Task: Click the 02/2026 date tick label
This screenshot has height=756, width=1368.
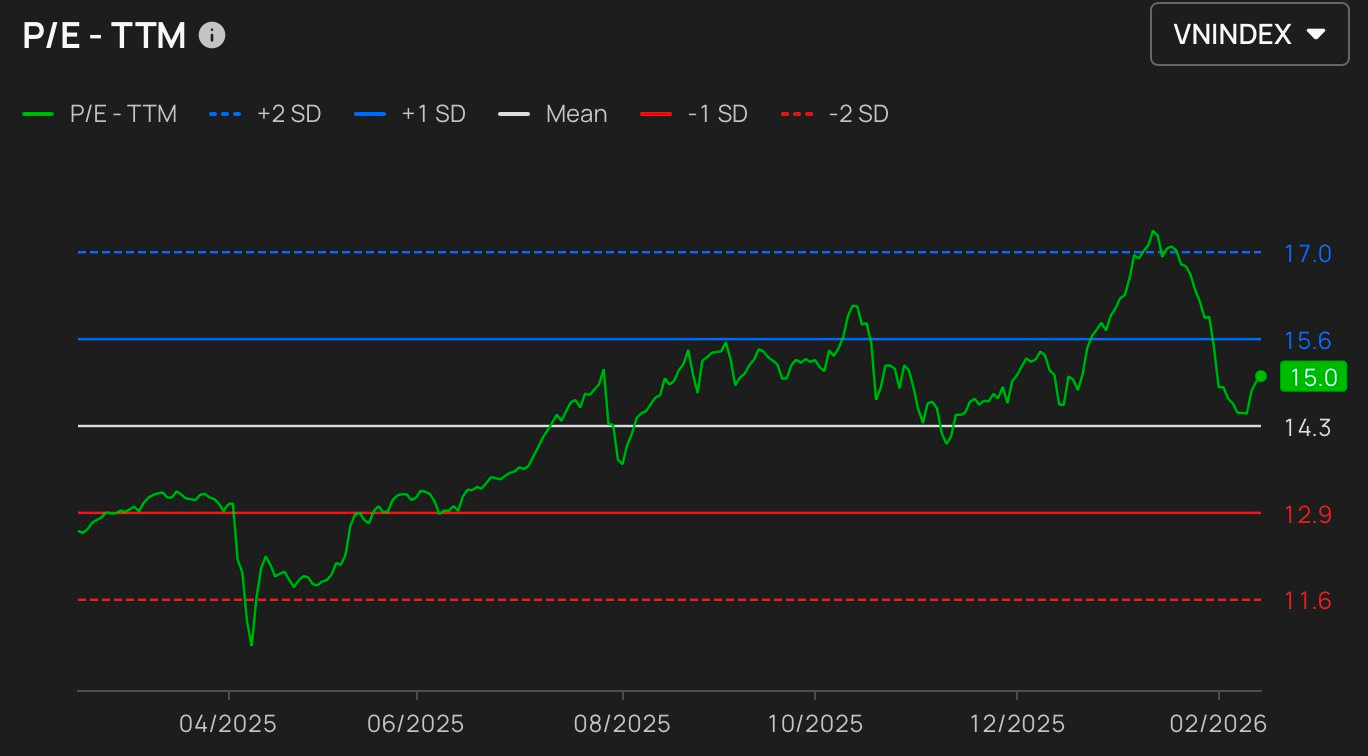Action: pyautogui.click(x=1218, y=723)
